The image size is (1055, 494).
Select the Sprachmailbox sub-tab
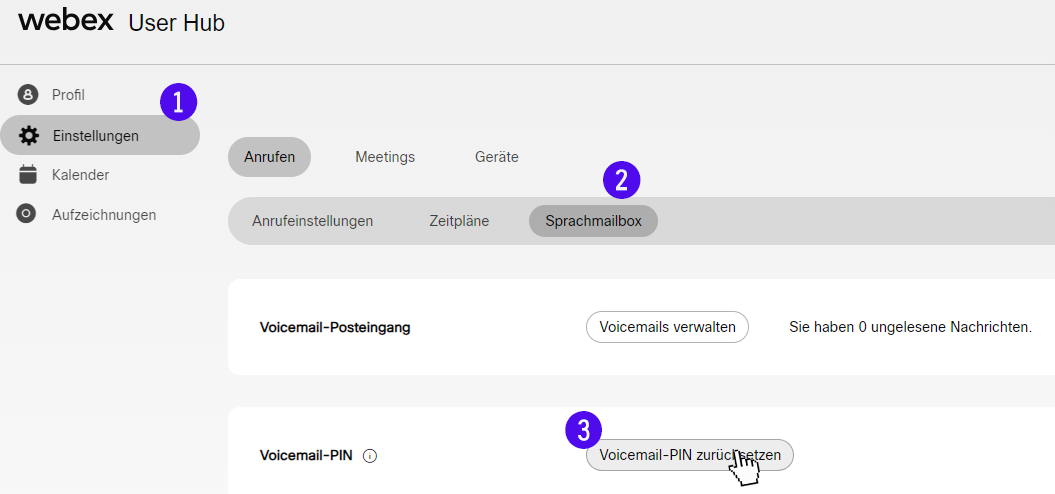point(593,221)
